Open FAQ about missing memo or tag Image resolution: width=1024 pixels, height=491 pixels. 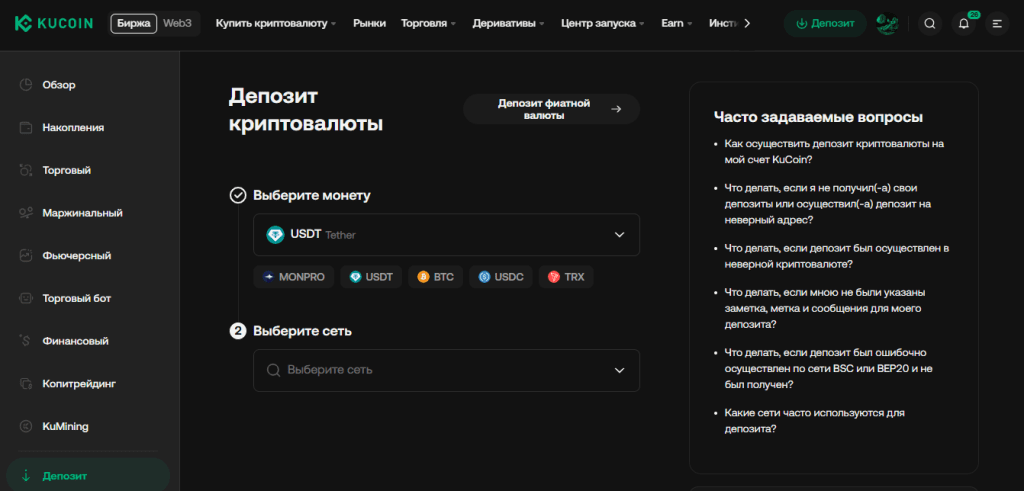[825, 308]
